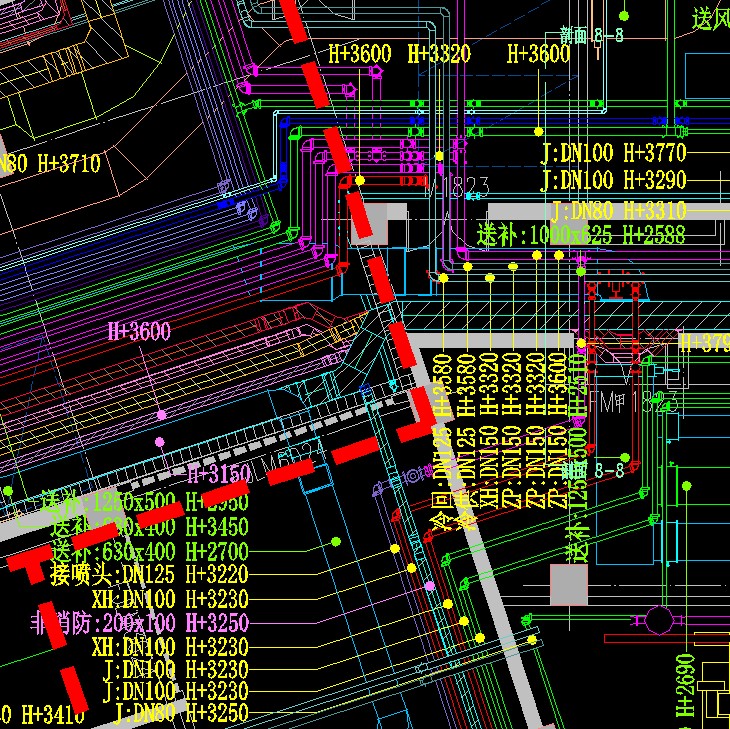
Task: Click the J:DN100 H+3770 pipe annotation
Action: [x=613, y=153]
